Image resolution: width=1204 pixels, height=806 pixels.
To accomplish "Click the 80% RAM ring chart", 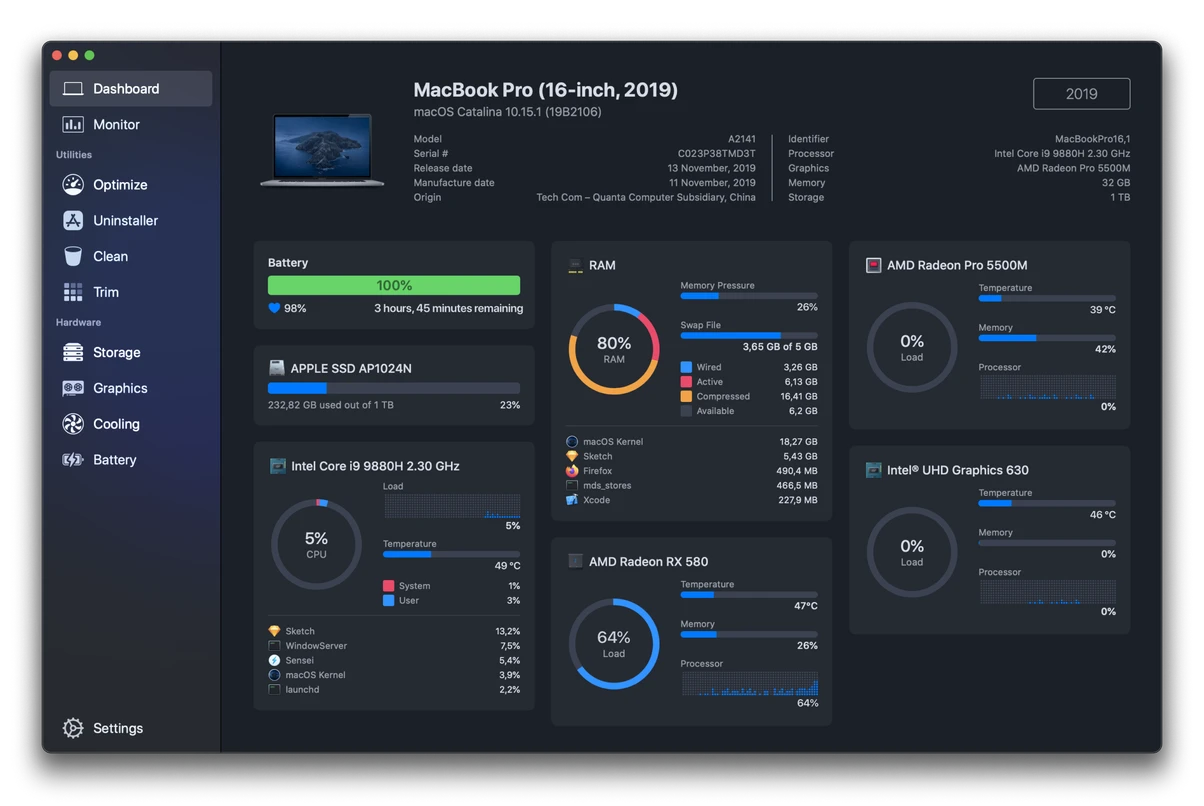I will coord(614,349).
